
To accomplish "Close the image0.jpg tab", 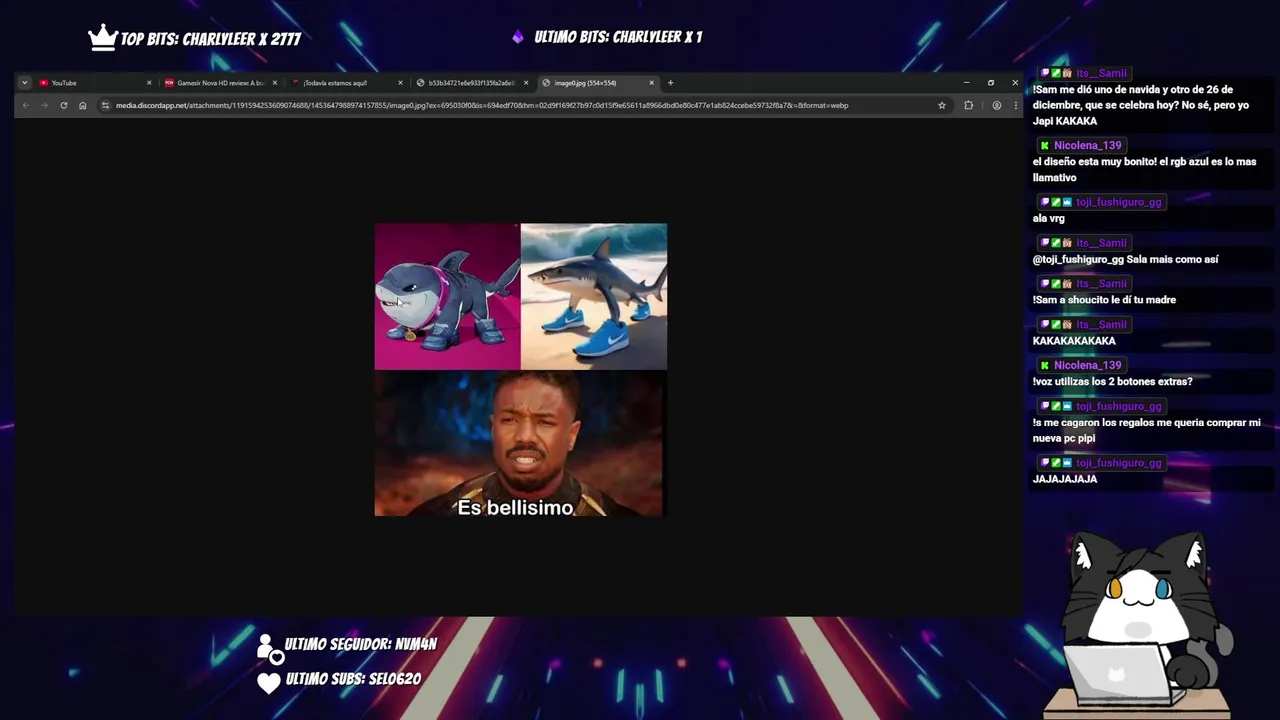I will 652,83.
